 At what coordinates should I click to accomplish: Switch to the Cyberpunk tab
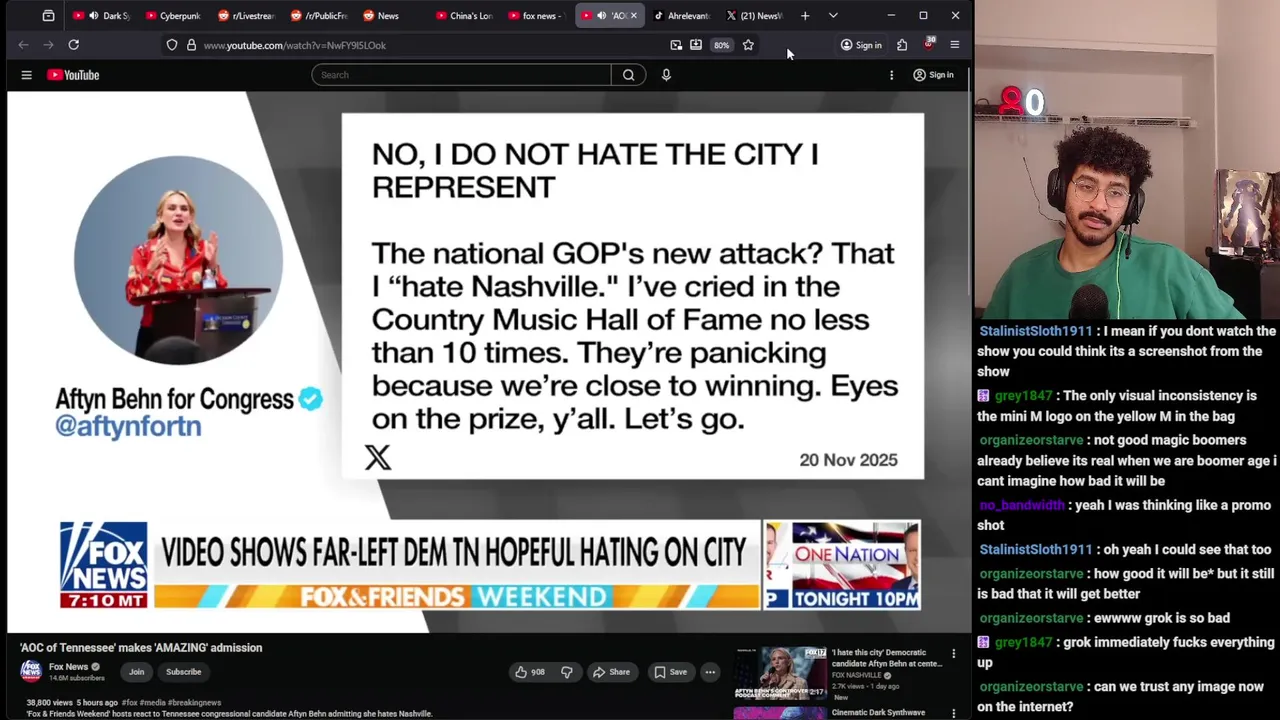174,16
